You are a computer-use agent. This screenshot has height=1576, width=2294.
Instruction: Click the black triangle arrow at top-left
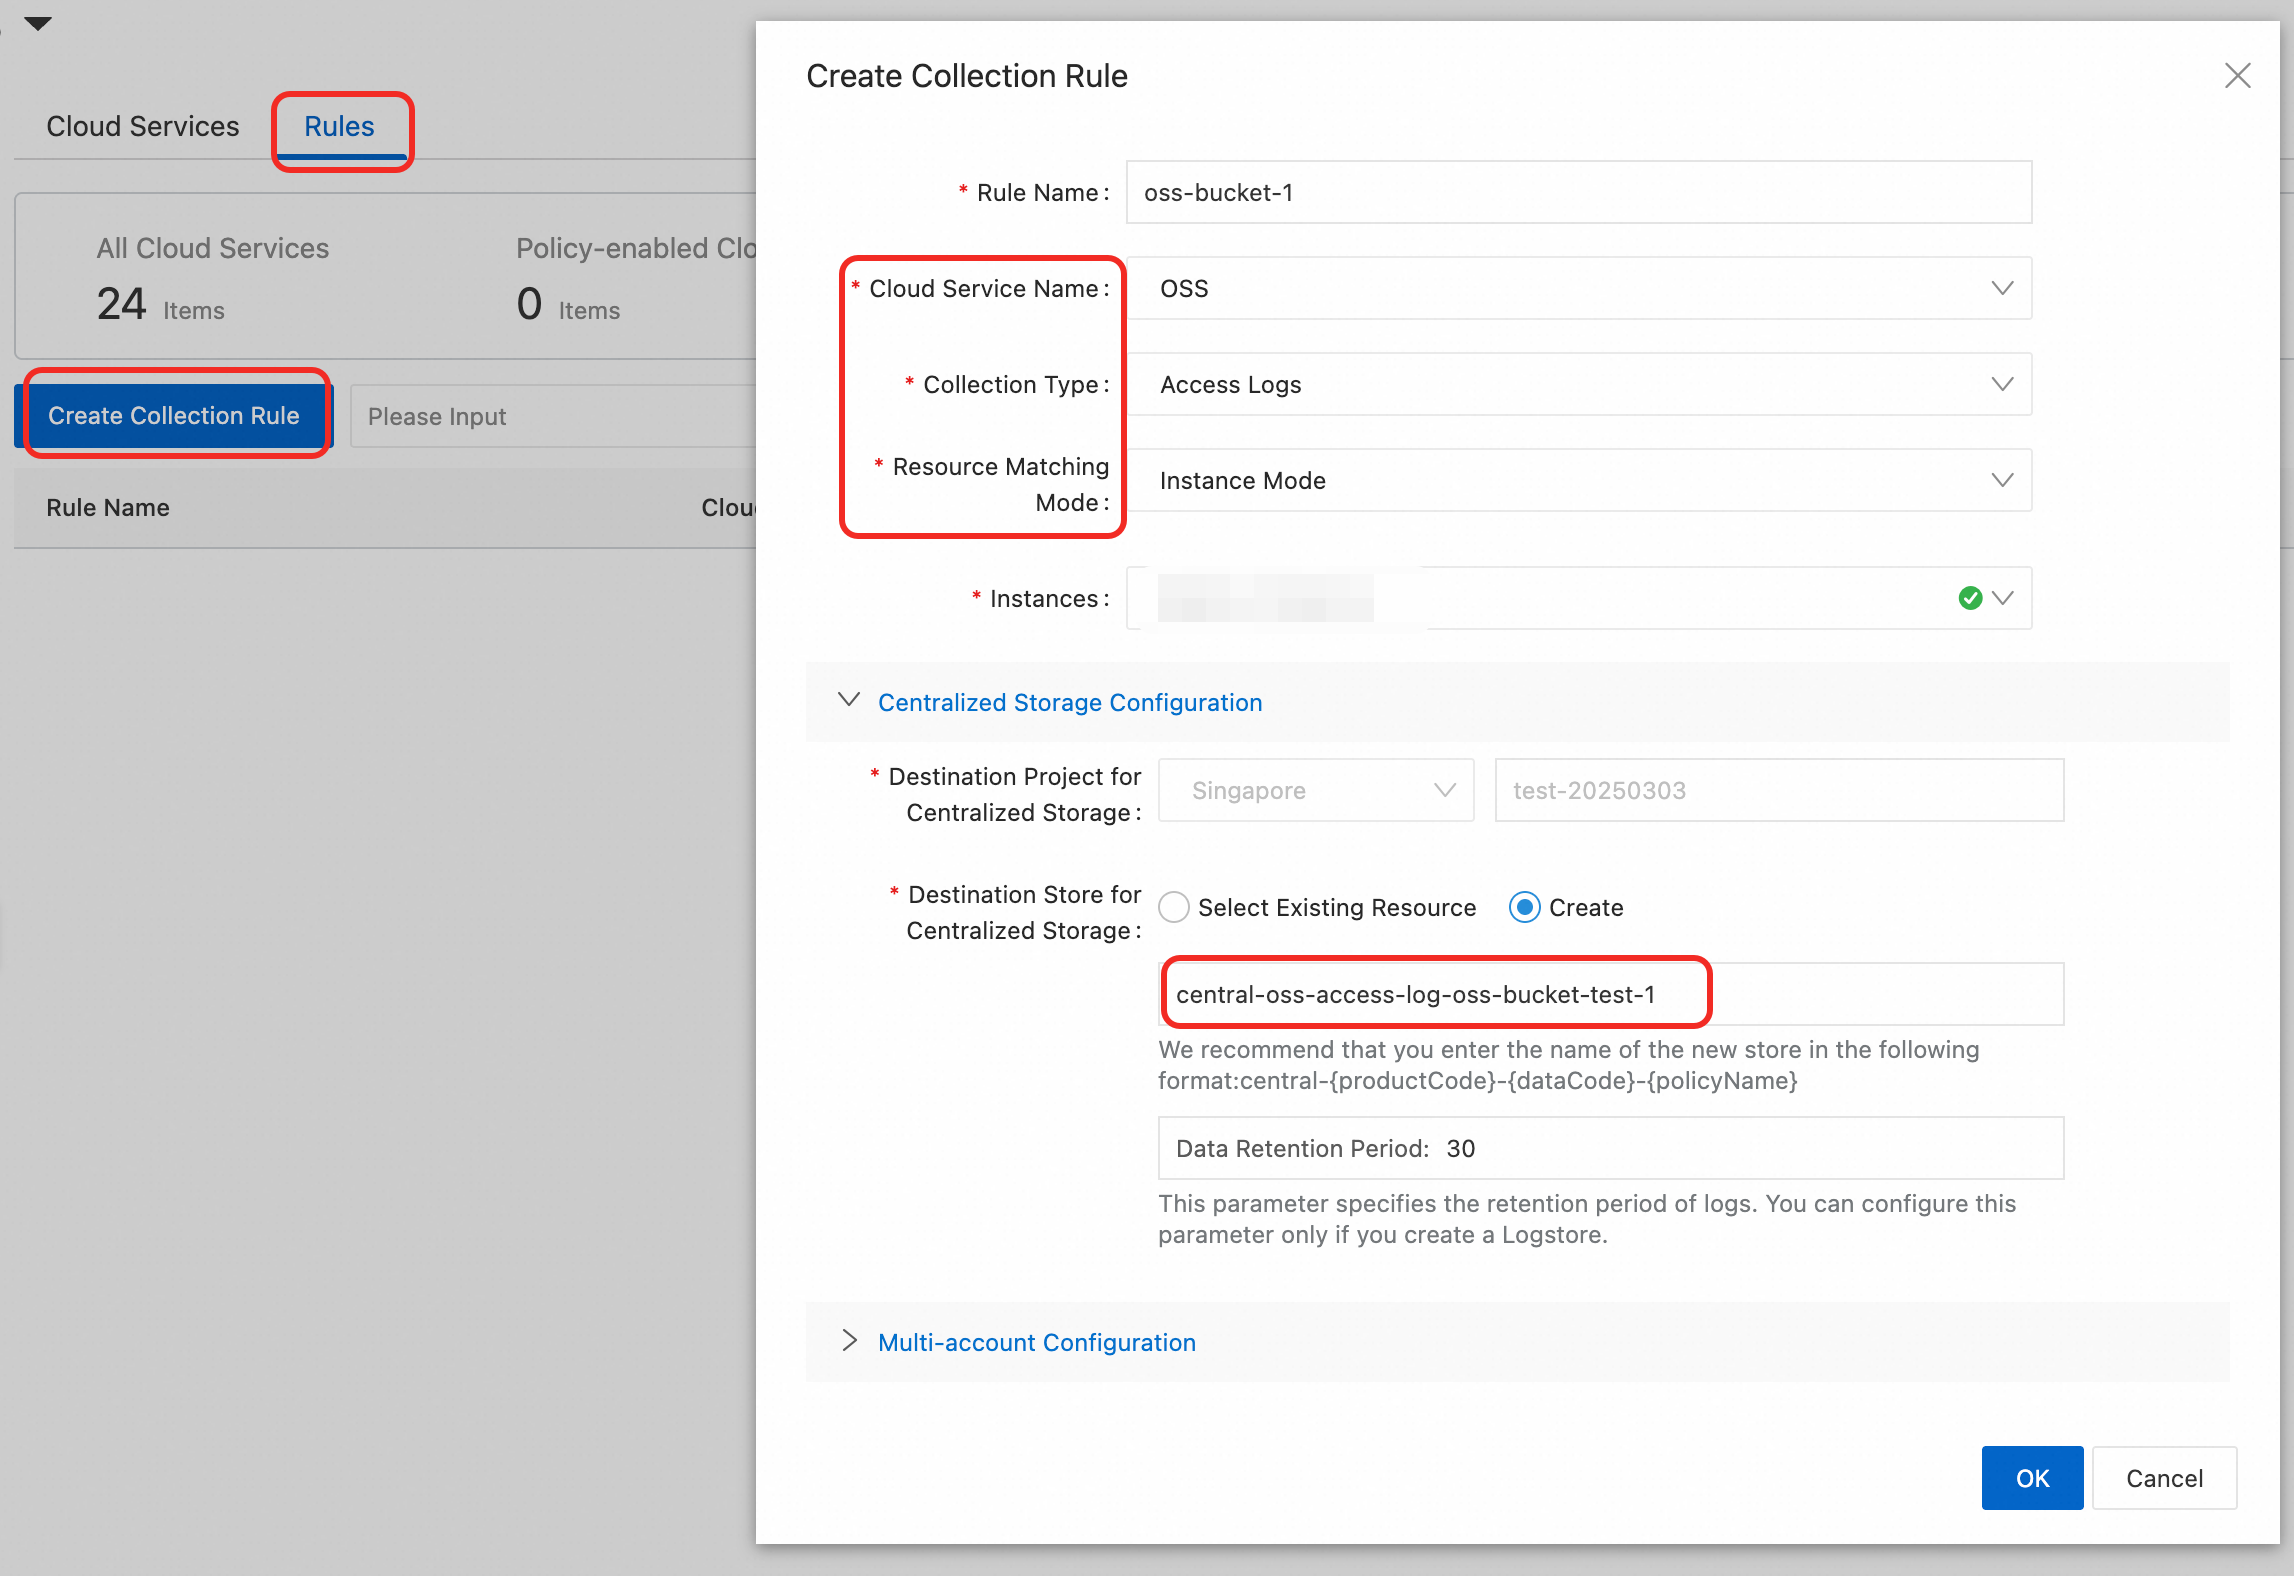coord(38,24)
